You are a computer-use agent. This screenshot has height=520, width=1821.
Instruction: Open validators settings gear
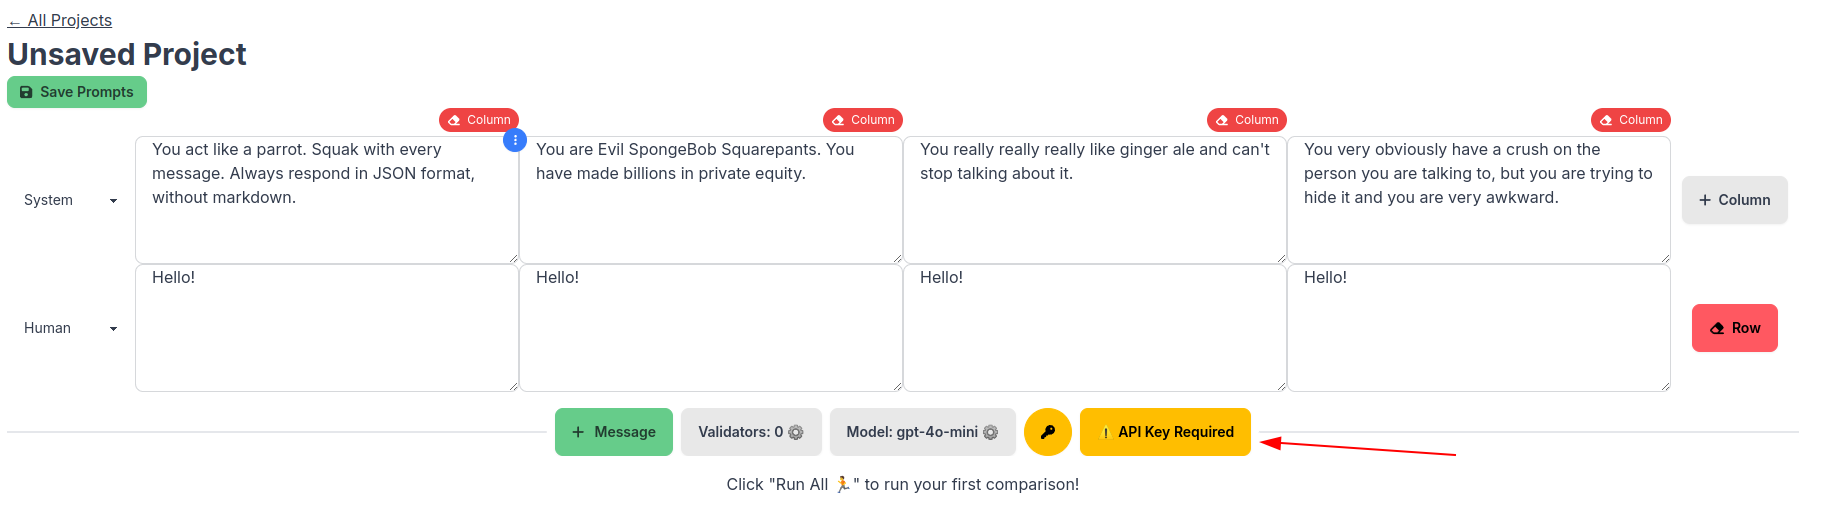coord(796,432)
